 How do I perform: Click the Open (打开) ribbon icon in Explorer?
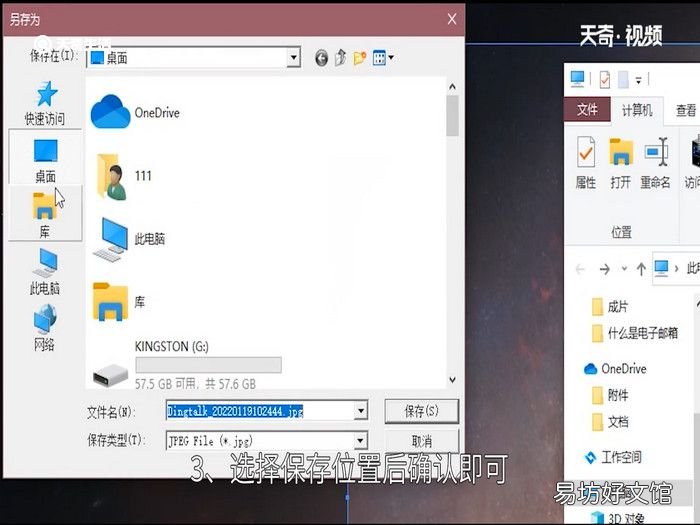tap(621, 163)
